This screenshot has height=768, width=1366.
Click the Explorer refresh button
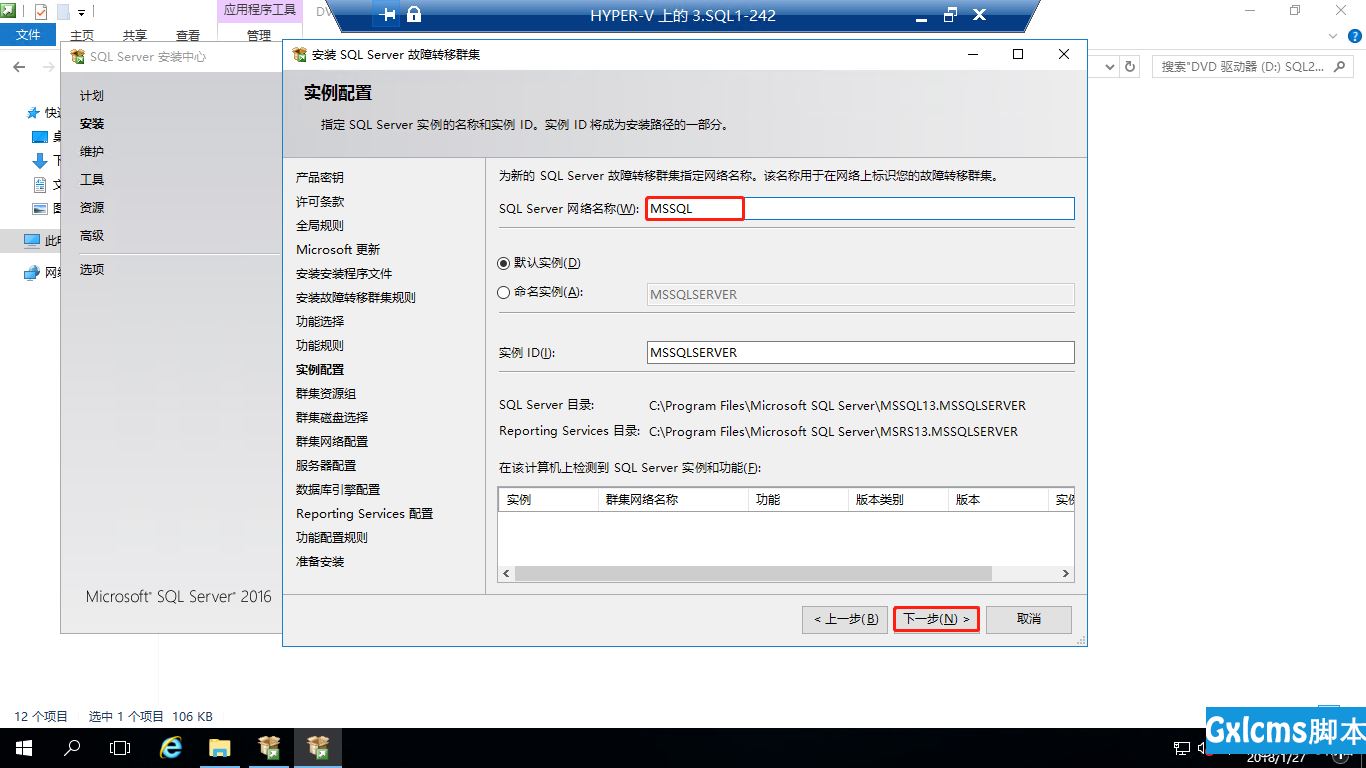coord(1130,67)
